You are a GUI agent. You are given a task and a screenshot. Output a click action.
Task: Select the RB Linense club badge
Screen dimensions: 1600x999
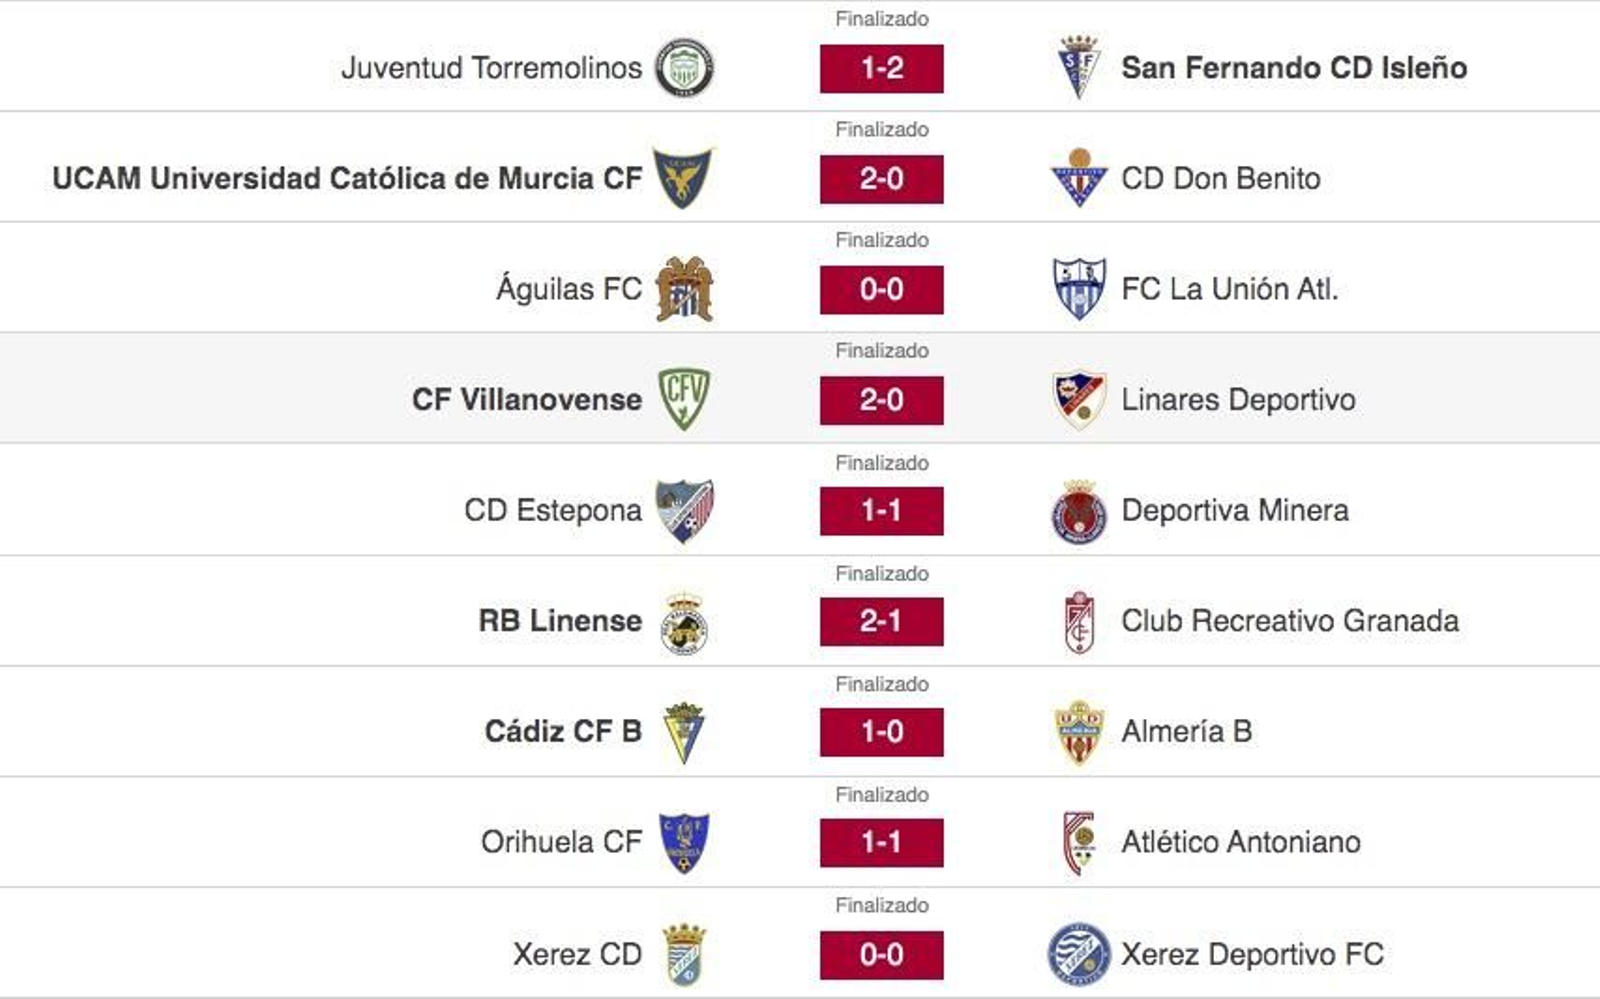(x=686, y=620)
